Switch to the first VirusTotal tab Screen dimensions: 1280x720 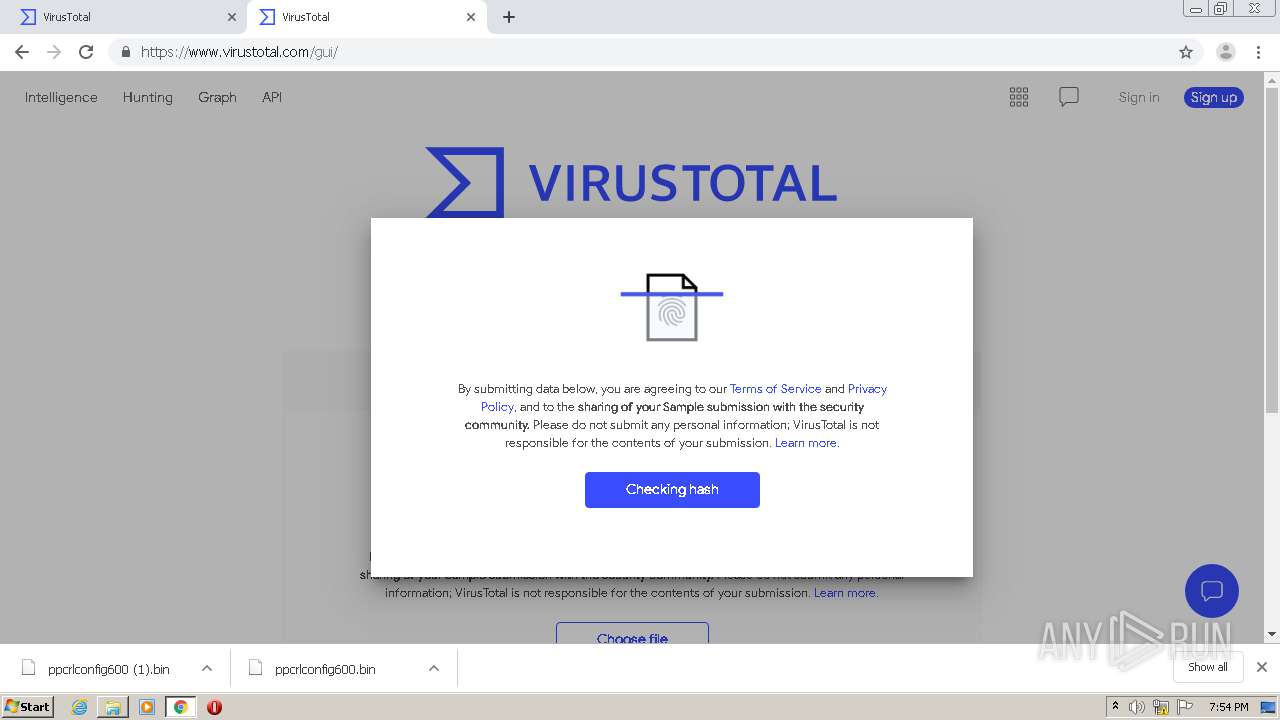[125, 17]
